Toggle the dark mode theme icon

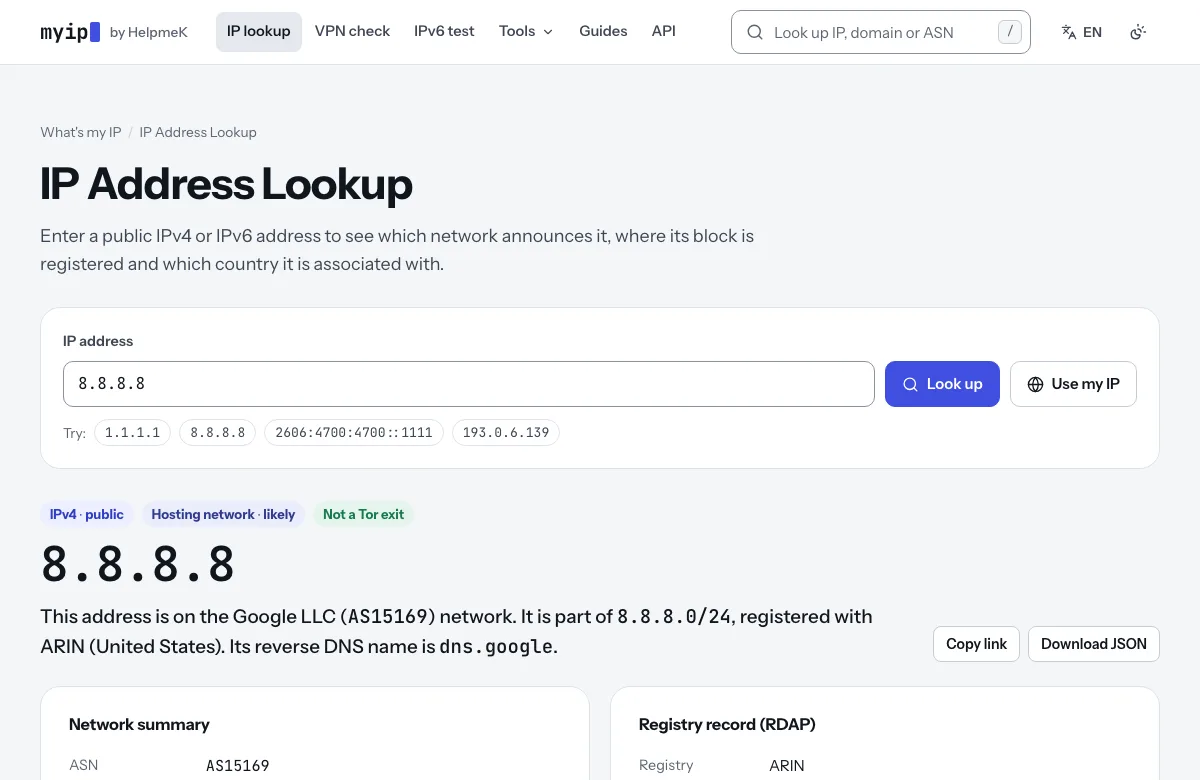click(1138, 32)
